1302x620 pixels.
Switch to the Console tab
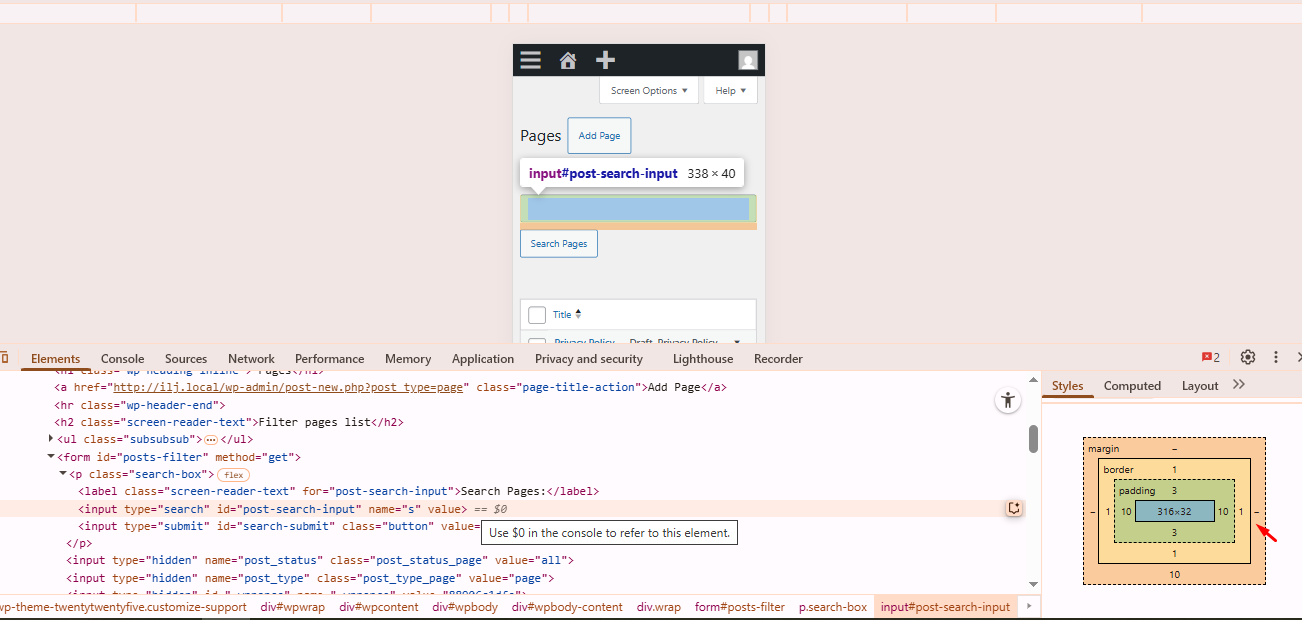[123, 358]
